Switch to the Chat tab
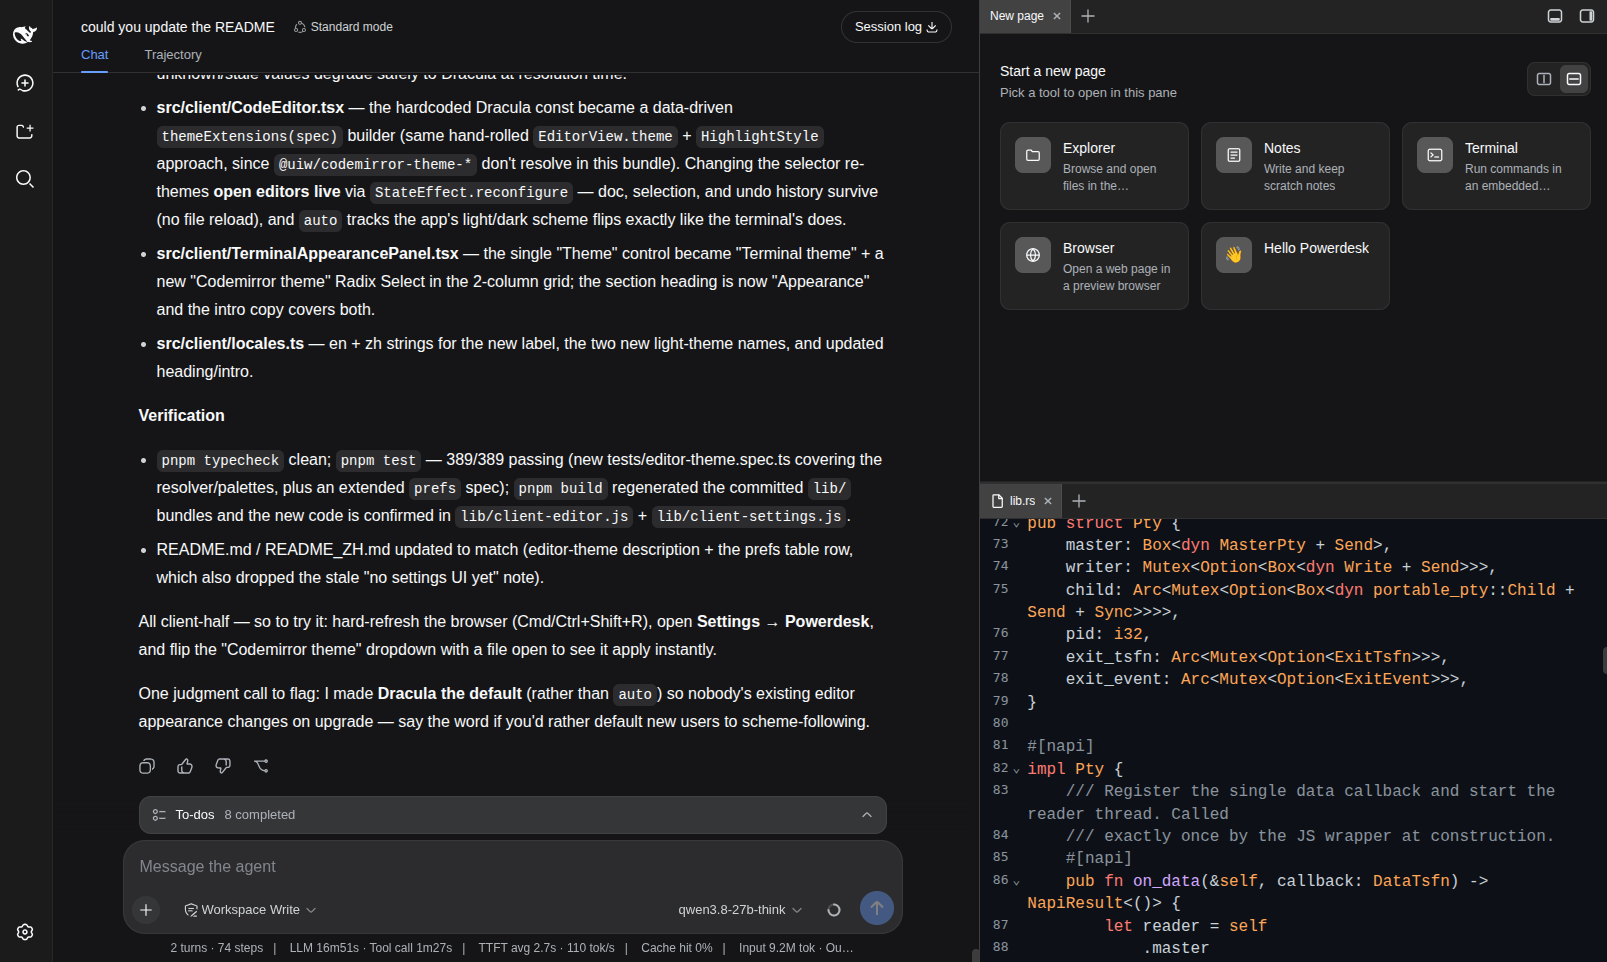Image resolution: width=1607 pixels, height=962 pixels. pos(95,55)
